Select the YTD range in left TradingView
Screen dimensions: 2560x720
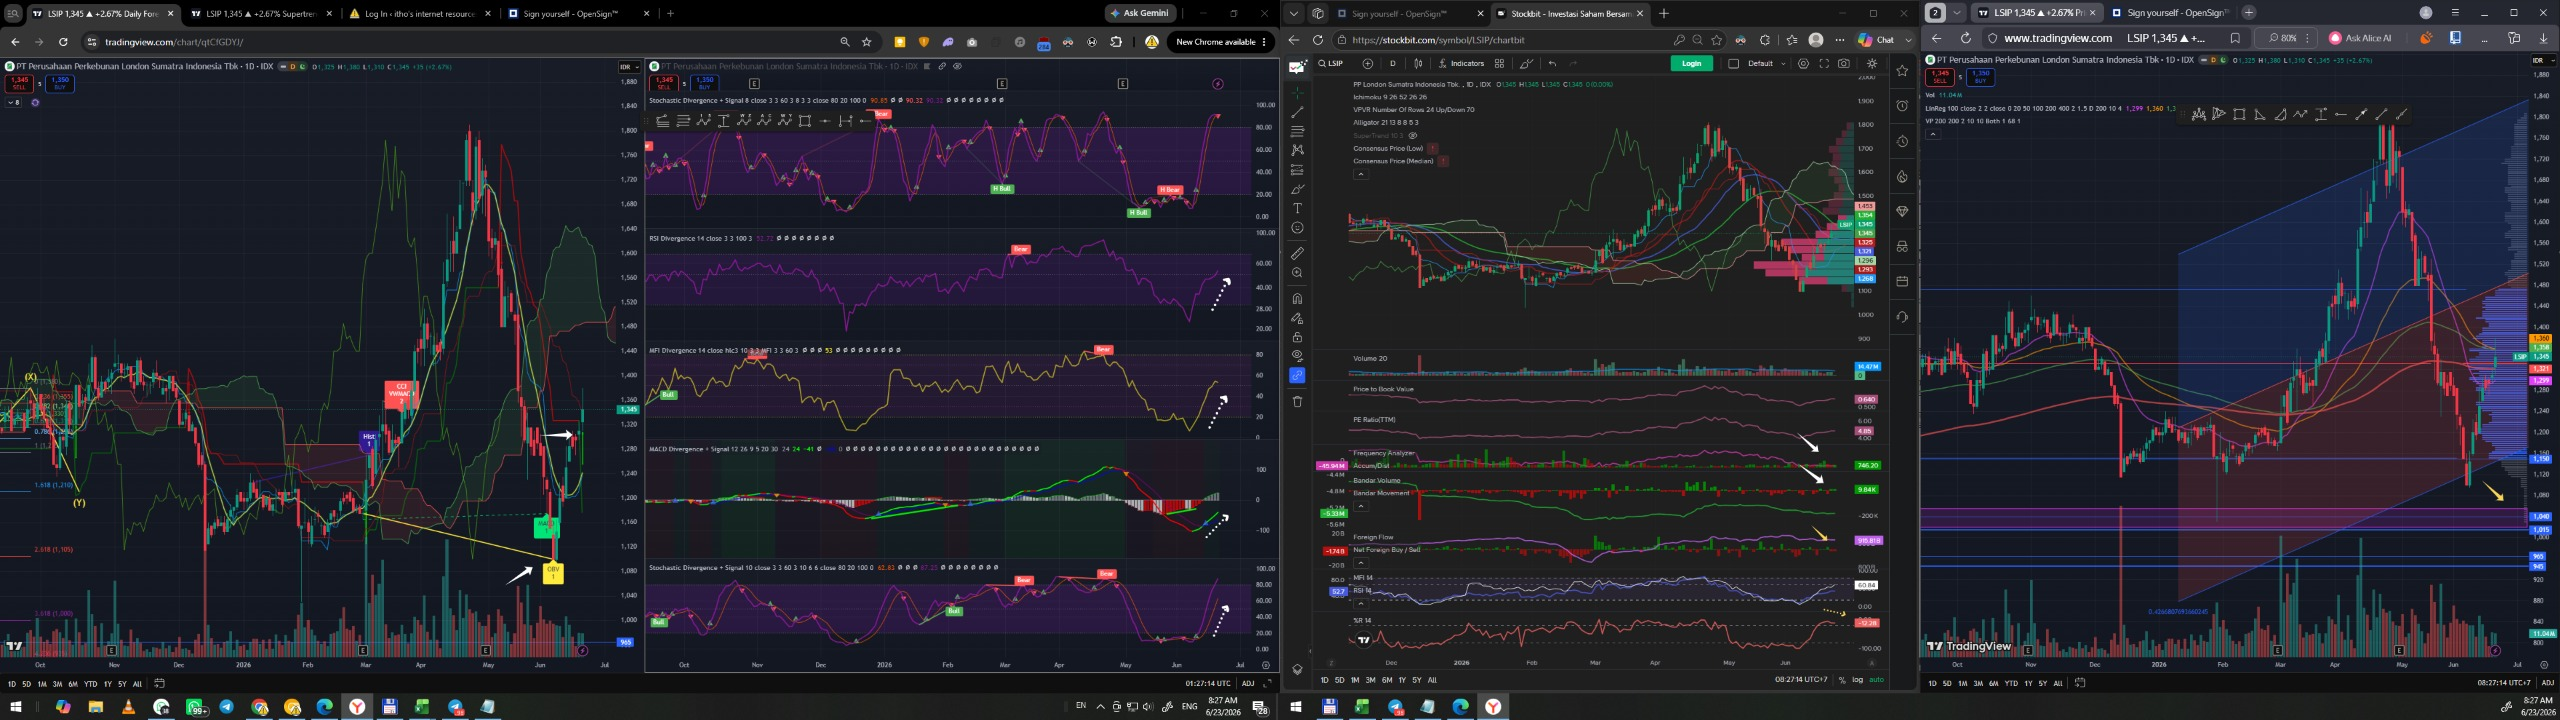tap(90, 684)
